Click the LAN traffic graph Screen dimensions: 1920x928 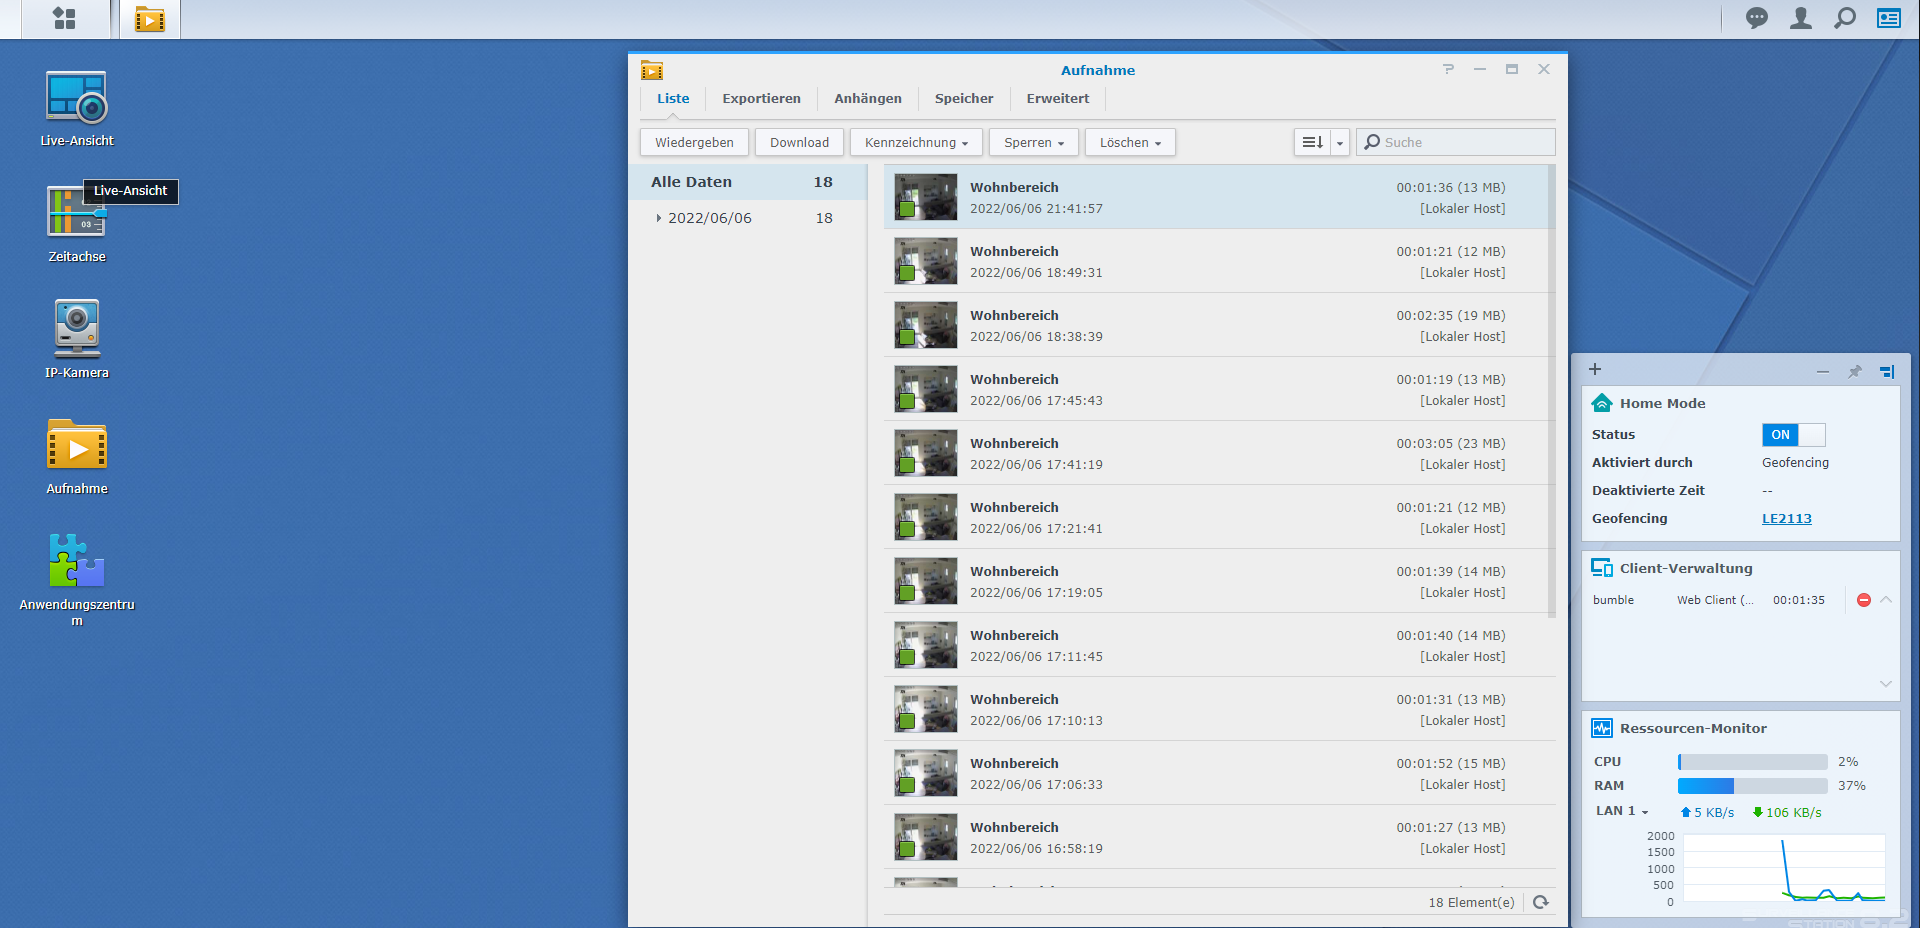(1785, 869)
